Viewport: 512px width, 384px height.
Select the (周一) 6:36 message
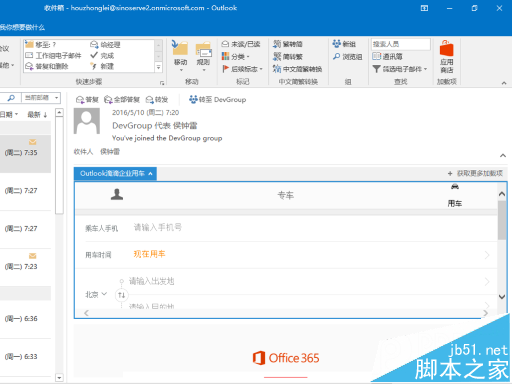click(x=25, y=319)
